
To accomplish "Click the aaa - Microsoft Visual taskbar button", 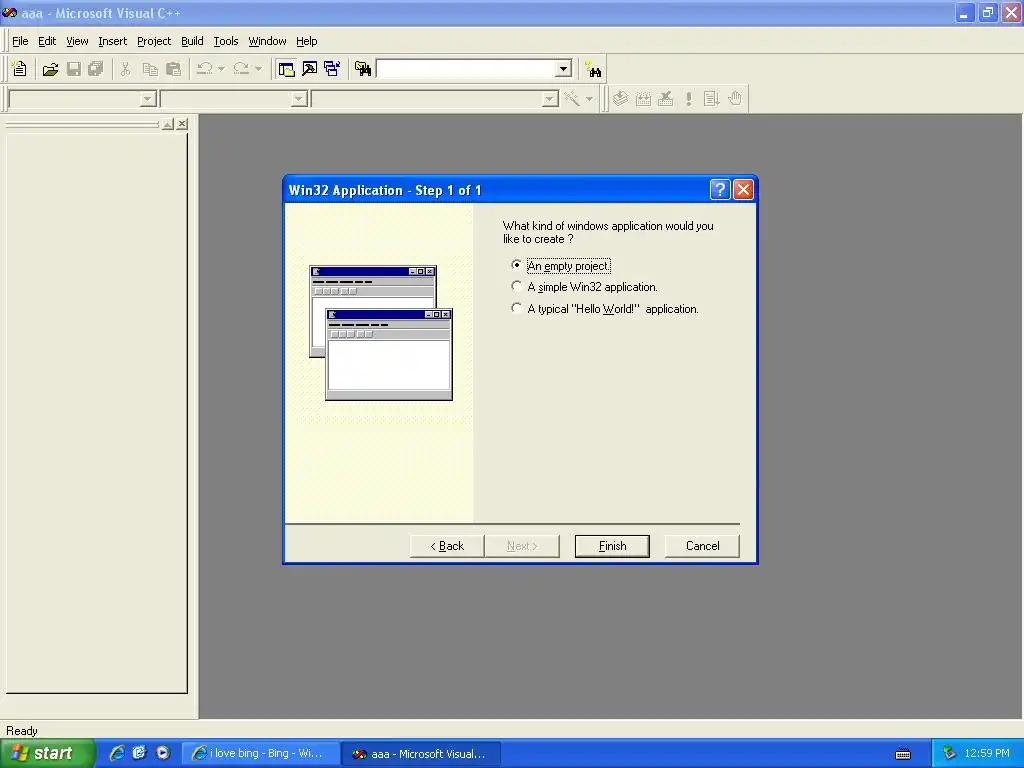I will pos(421,753).
